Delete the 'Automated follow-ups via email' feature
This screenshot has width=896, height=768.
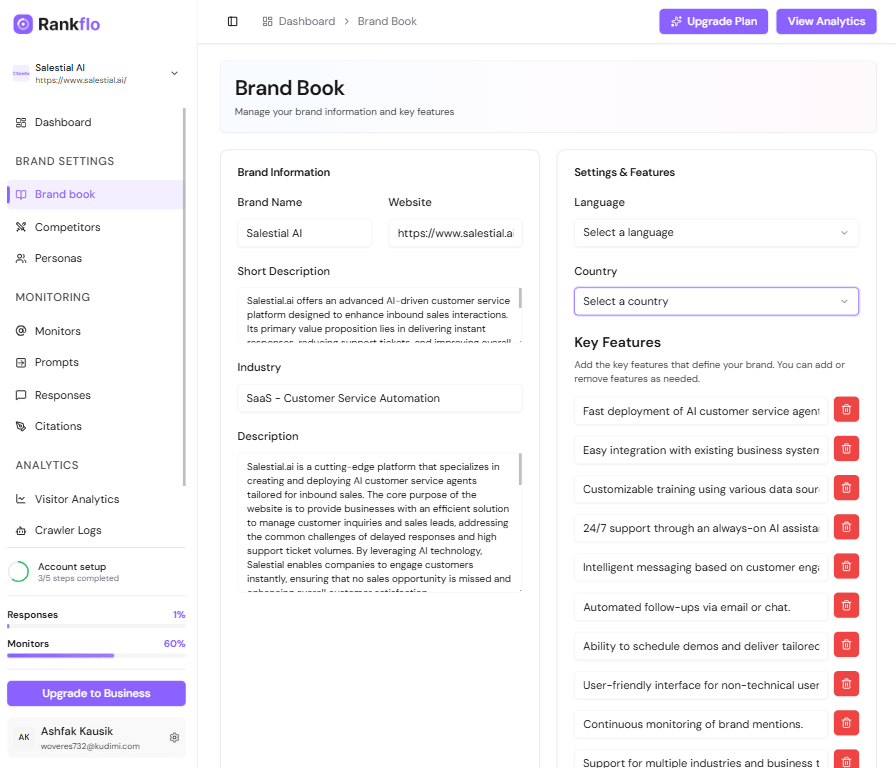point(846,605)
